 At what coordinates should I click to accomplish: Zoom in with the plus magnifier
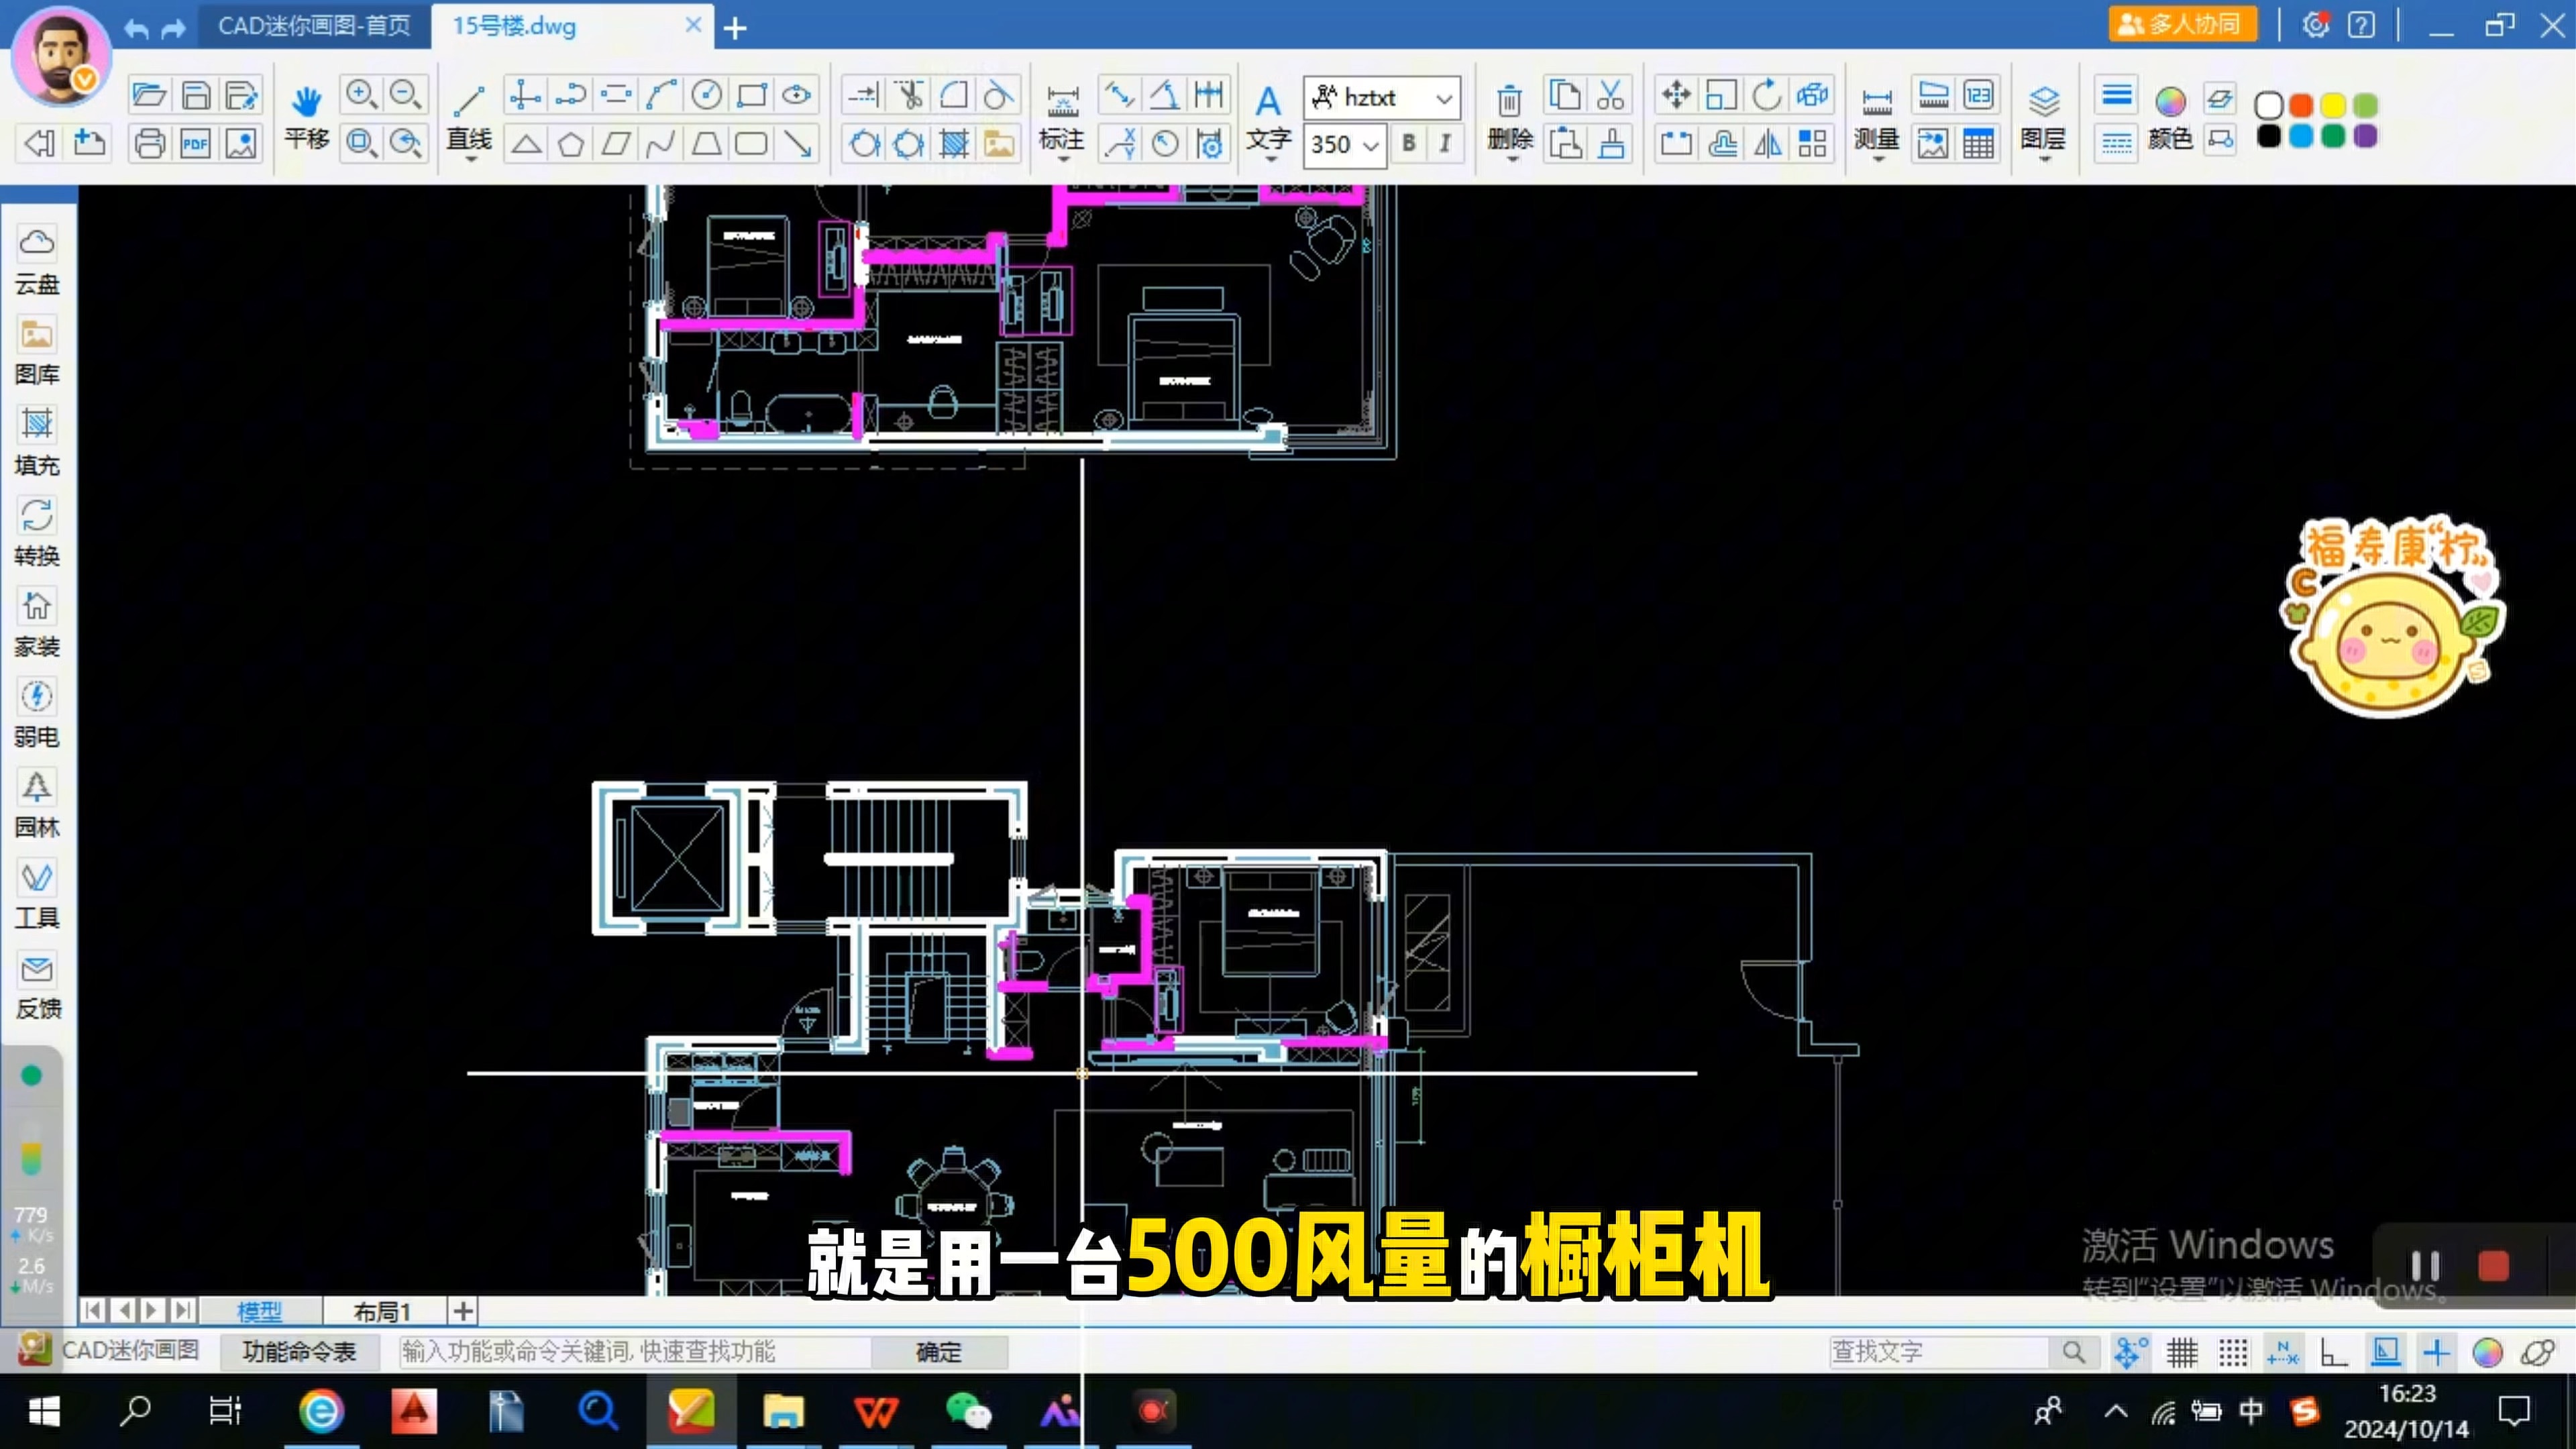(x=360, y=95)
